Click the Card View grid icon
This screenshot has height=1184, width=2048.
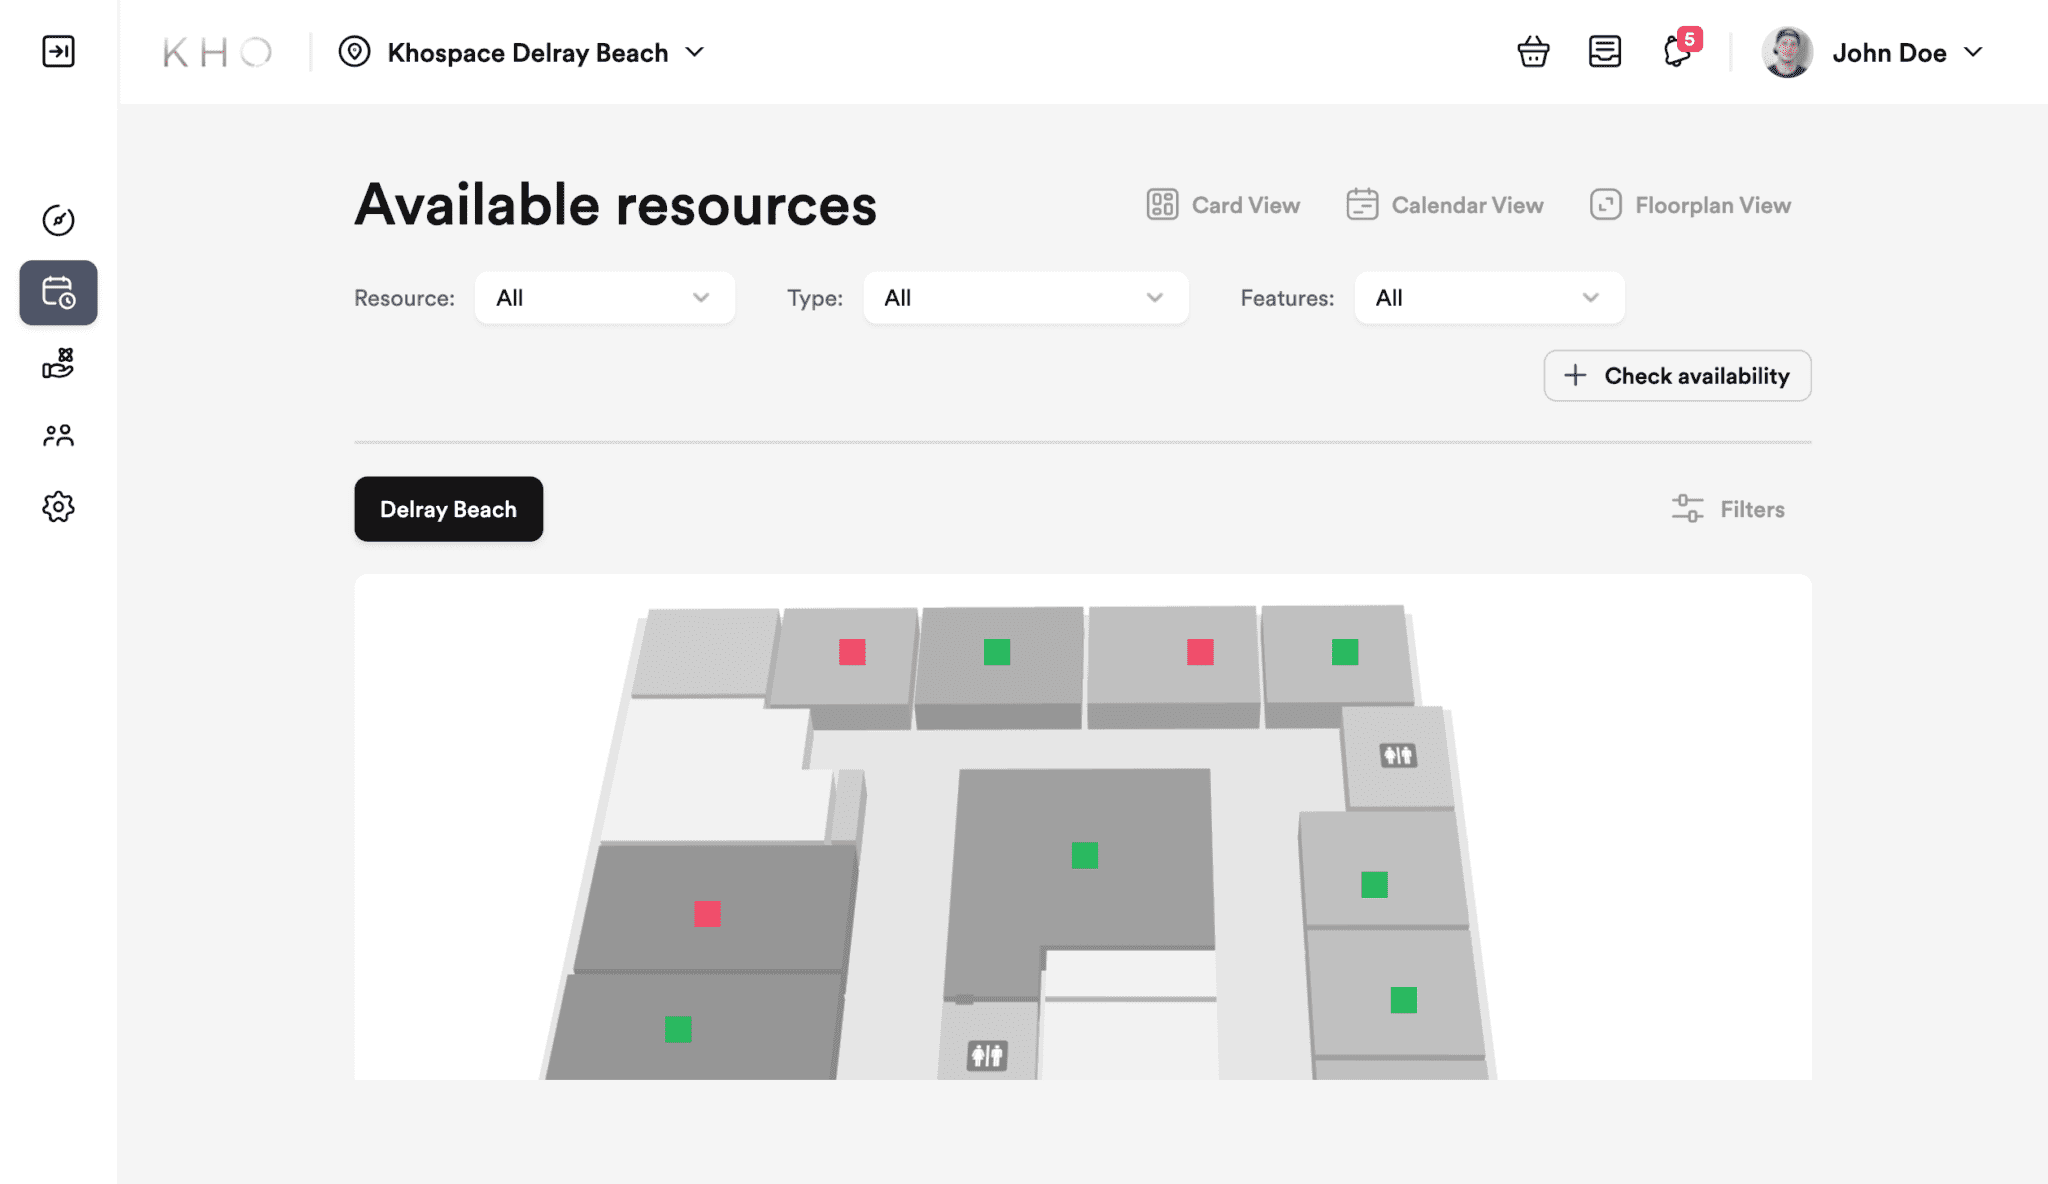coord(1162,204)
